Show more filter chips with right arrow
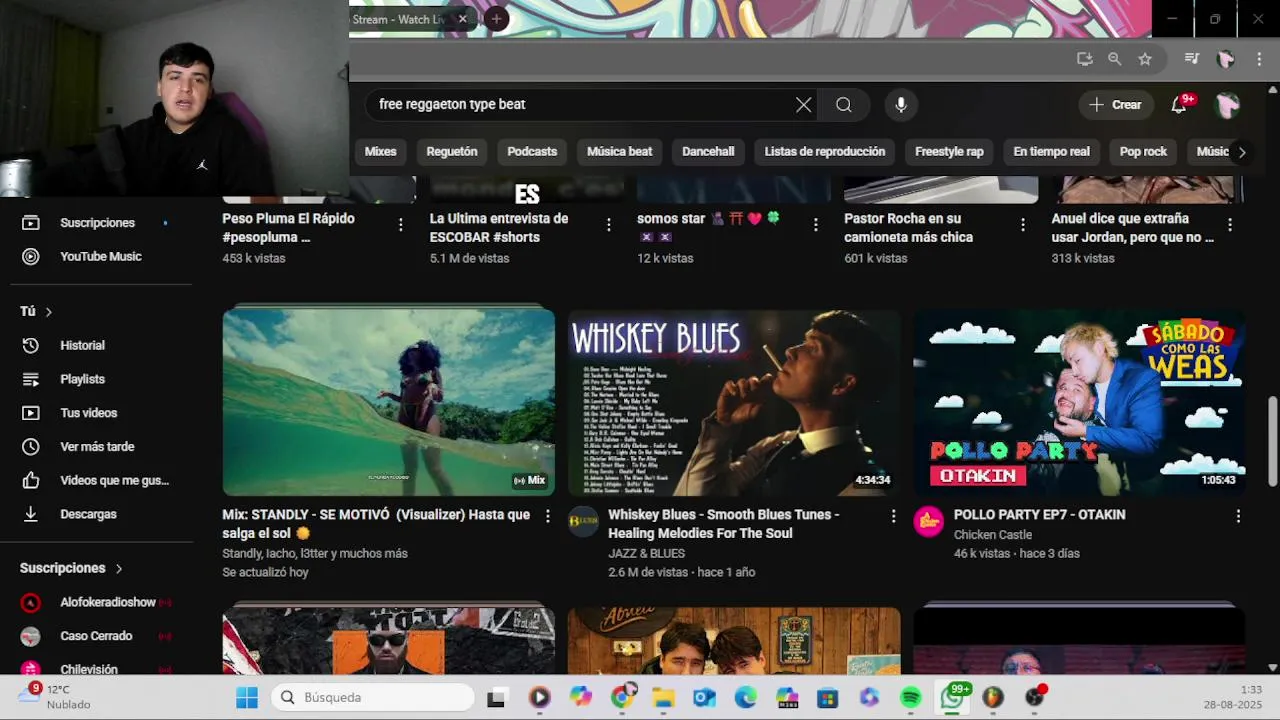This screenshot has height=720, width=1280. point(1241,152)
